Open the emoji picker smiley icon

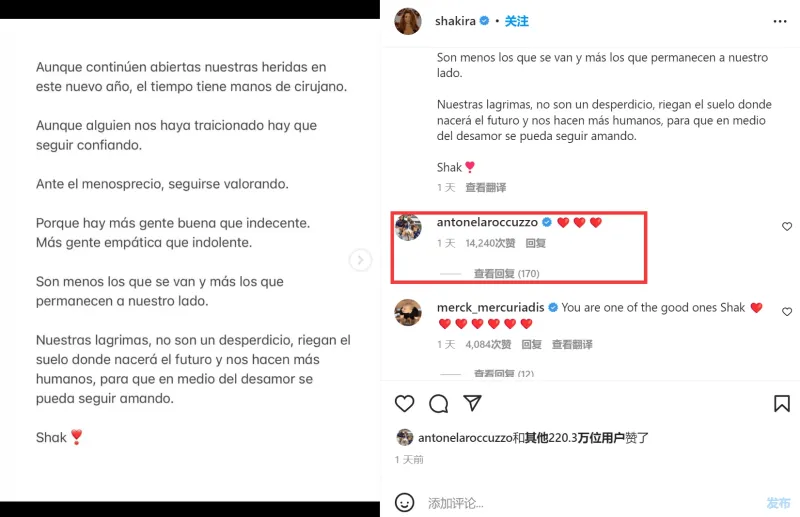pyautogui.click(x=405, y=503)
